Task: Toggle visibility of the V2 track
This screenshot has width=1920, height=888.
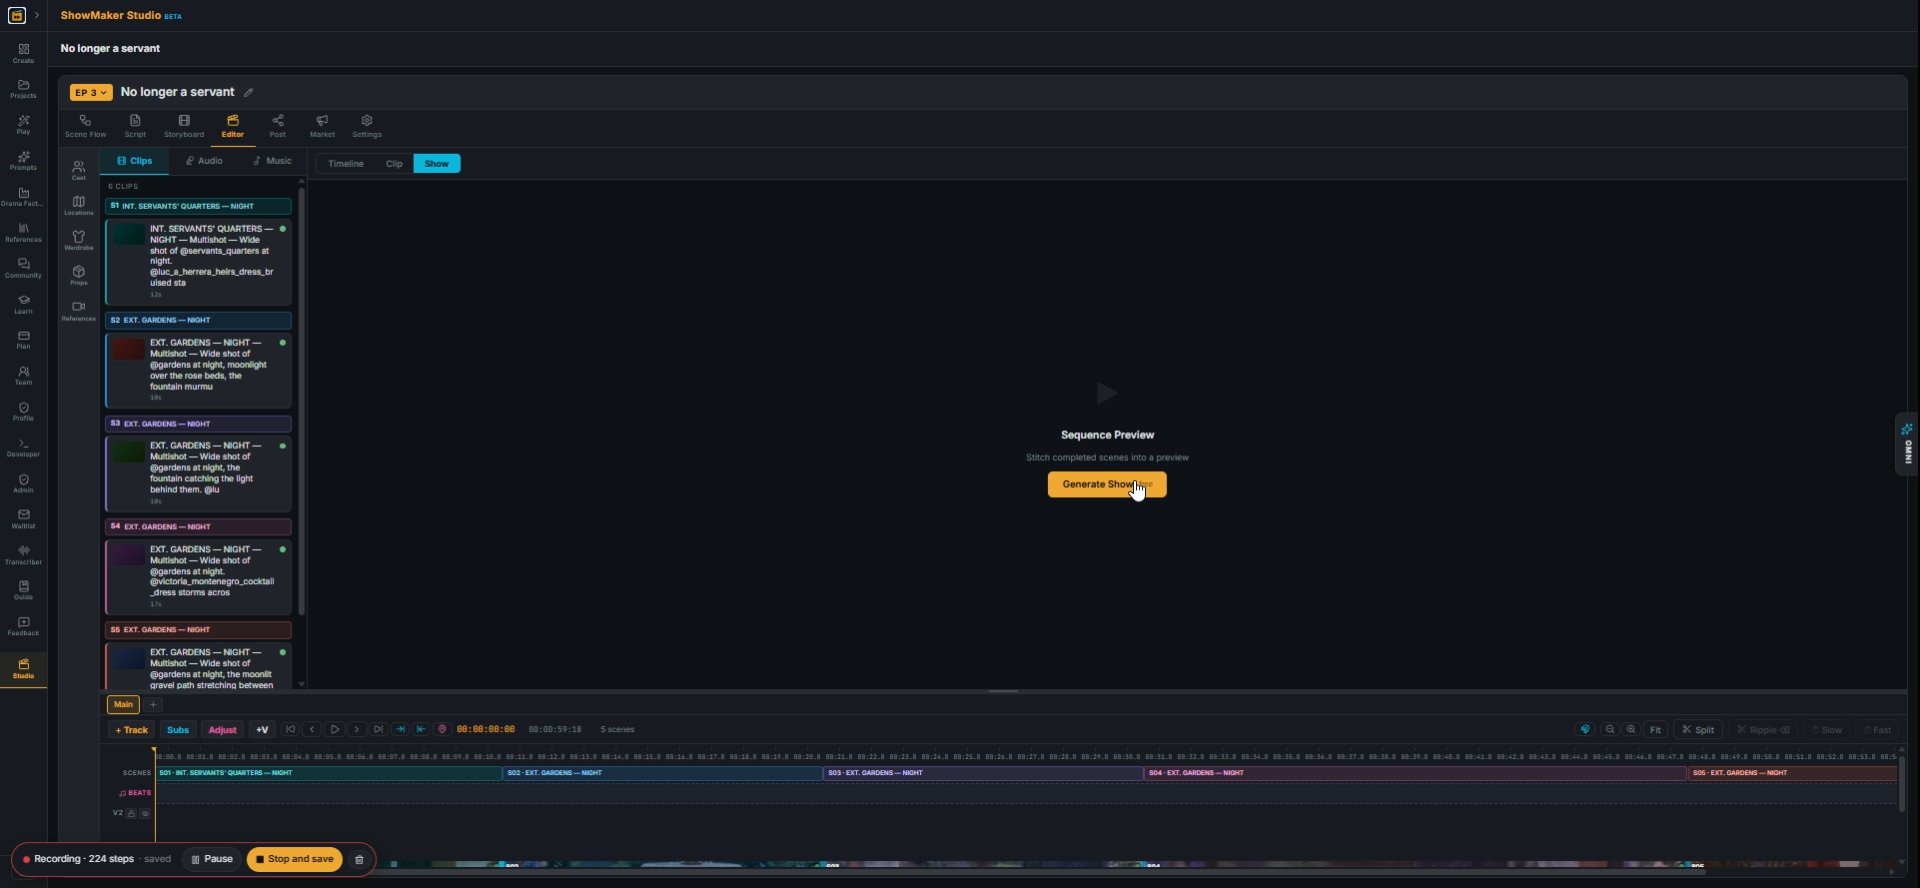Action: 145,814
